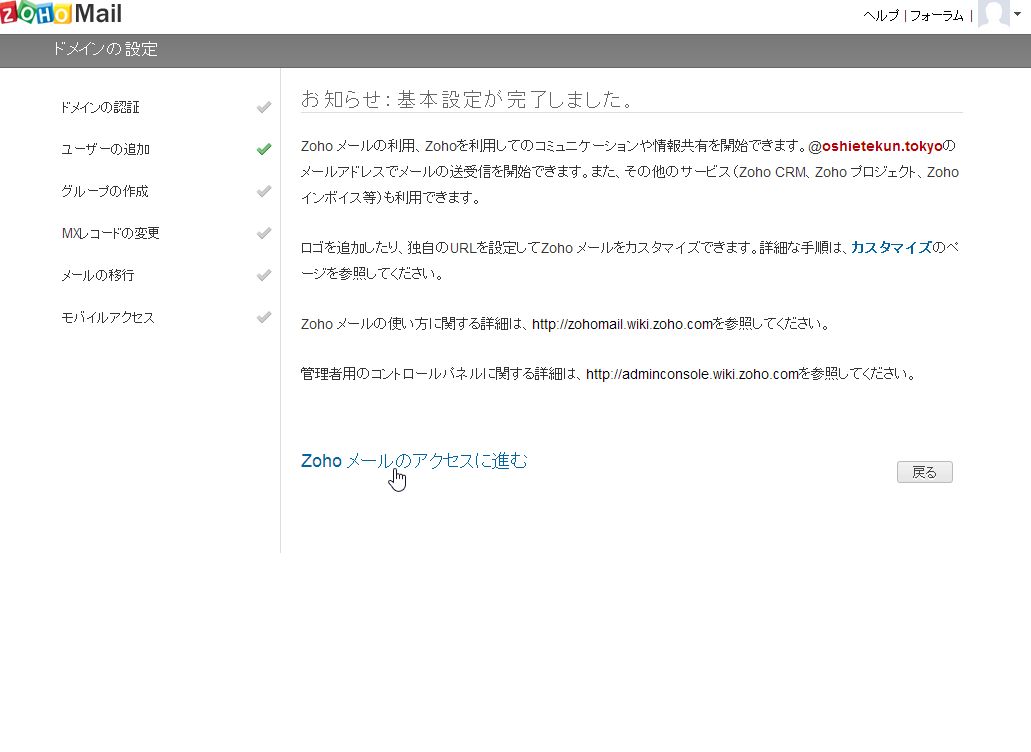Click the green checkmark next to ユーザーの追加
1031x752 pixels.
(x=264, y=149)
